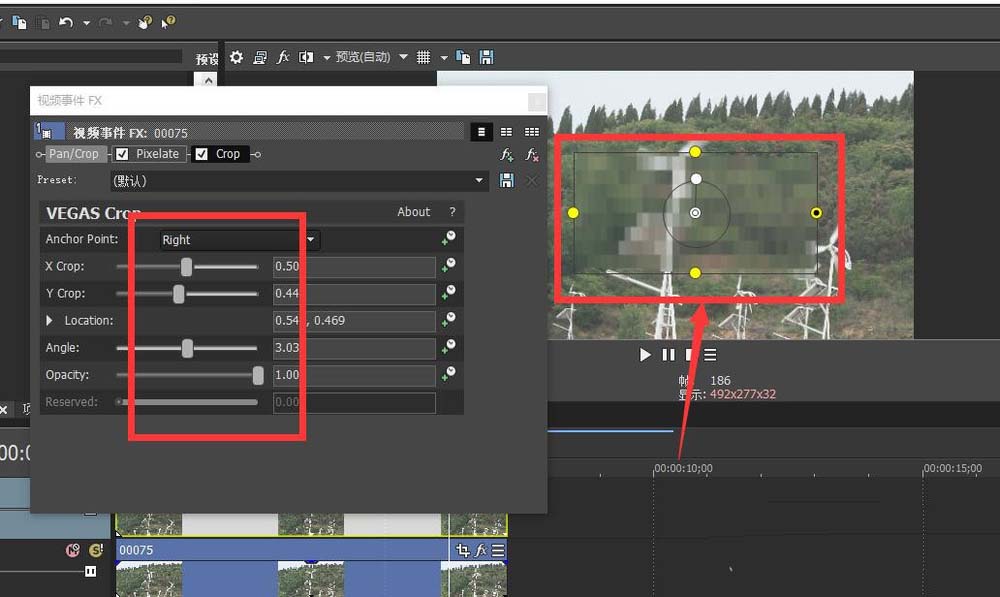The image size is (1000, 597).
Task: Toggle split screen view in preview
Action: pyautogui.click(x=307, y=57)
